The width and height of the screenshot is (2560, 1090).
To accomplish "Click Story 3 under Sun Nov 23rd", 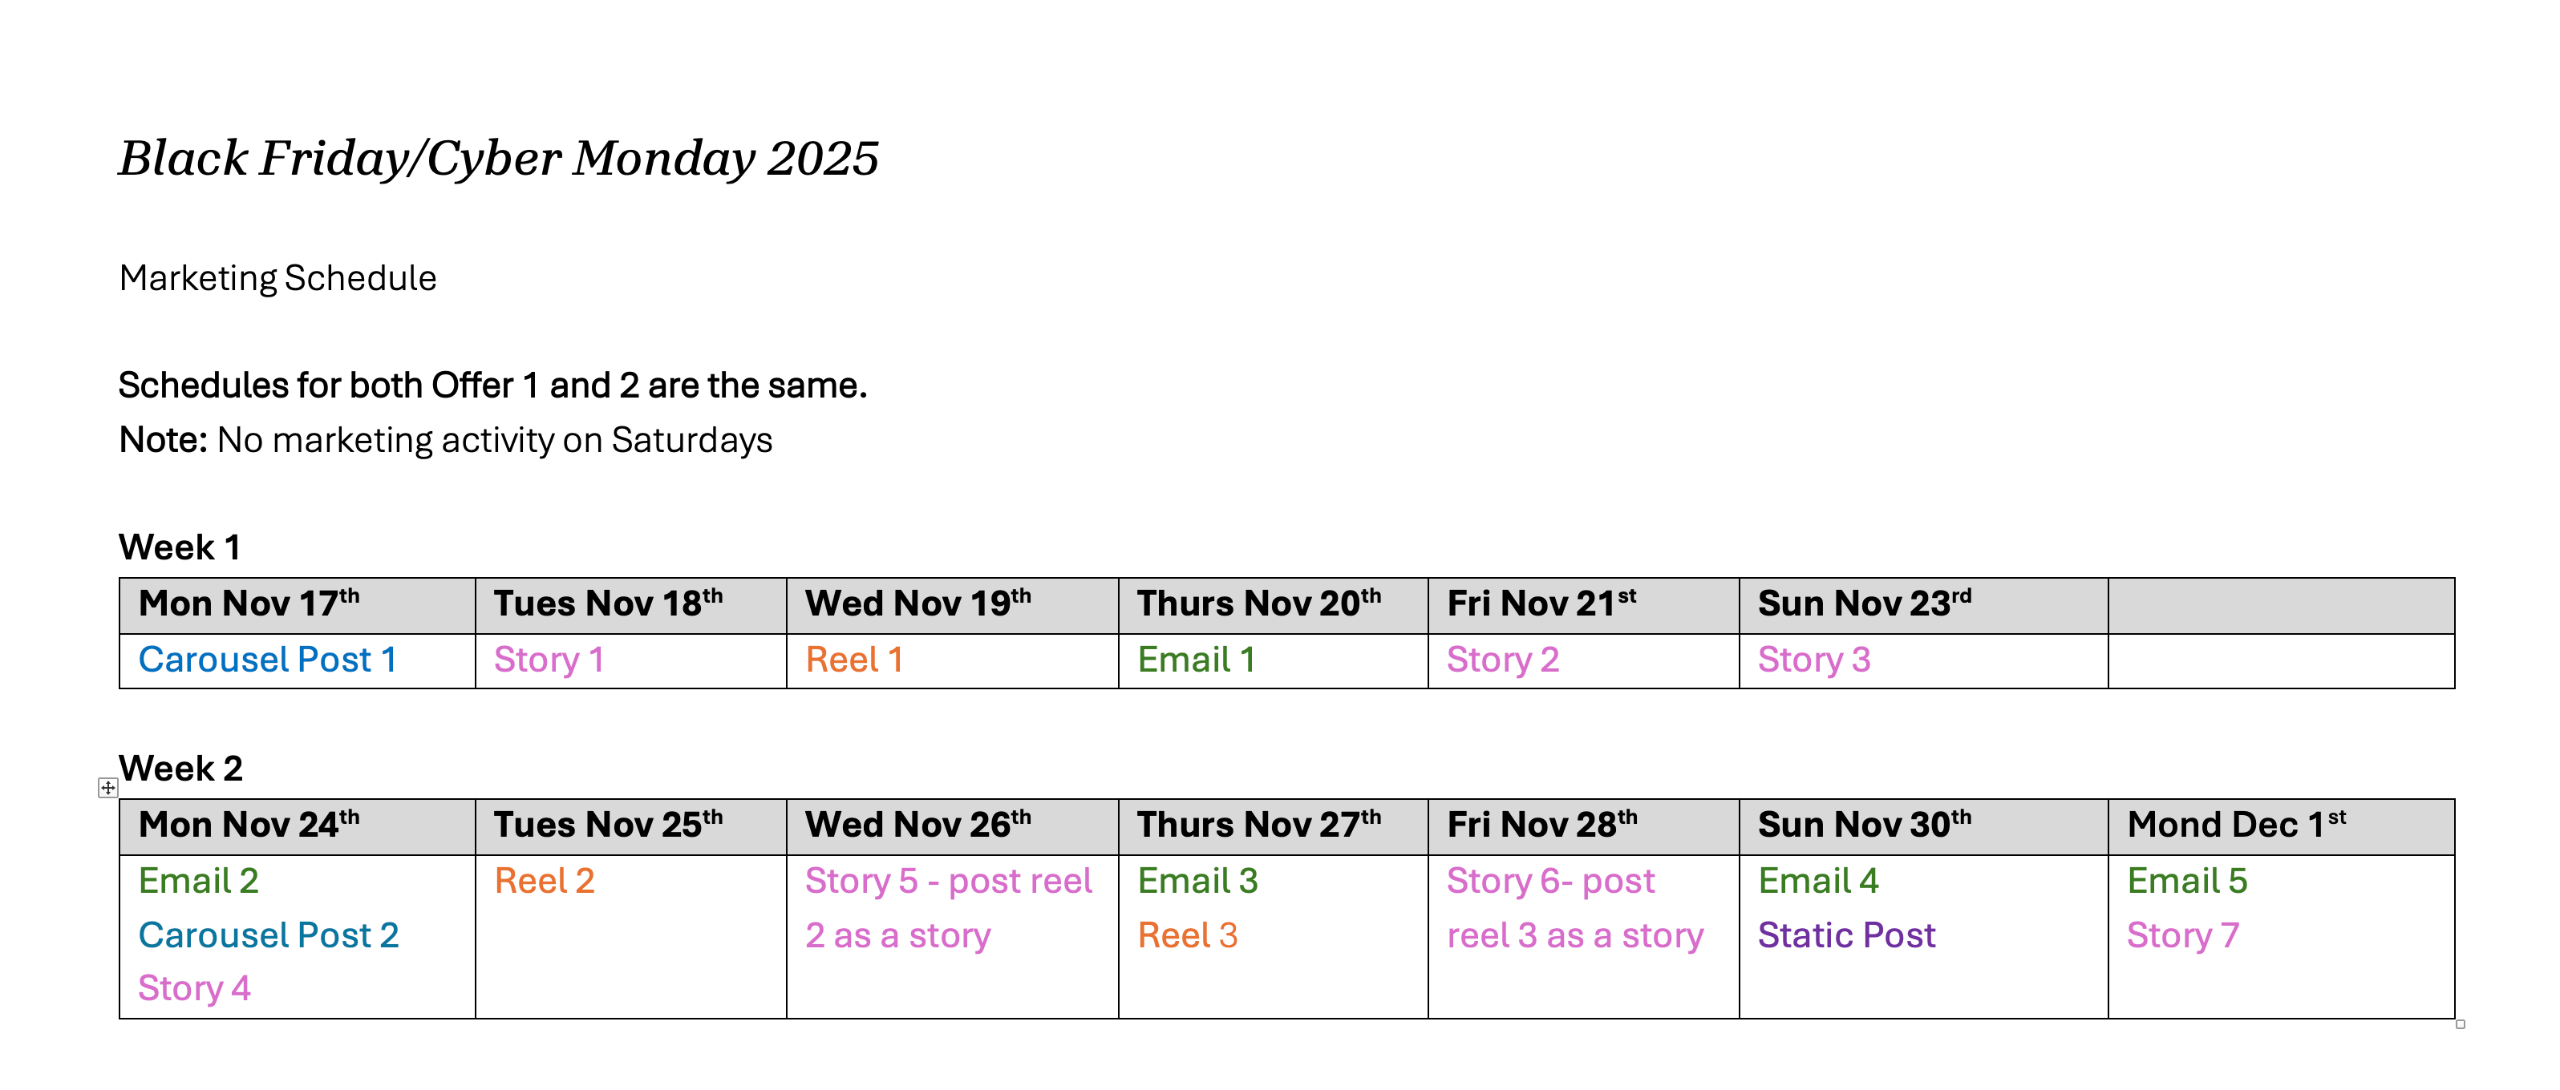I will 1814,660.
